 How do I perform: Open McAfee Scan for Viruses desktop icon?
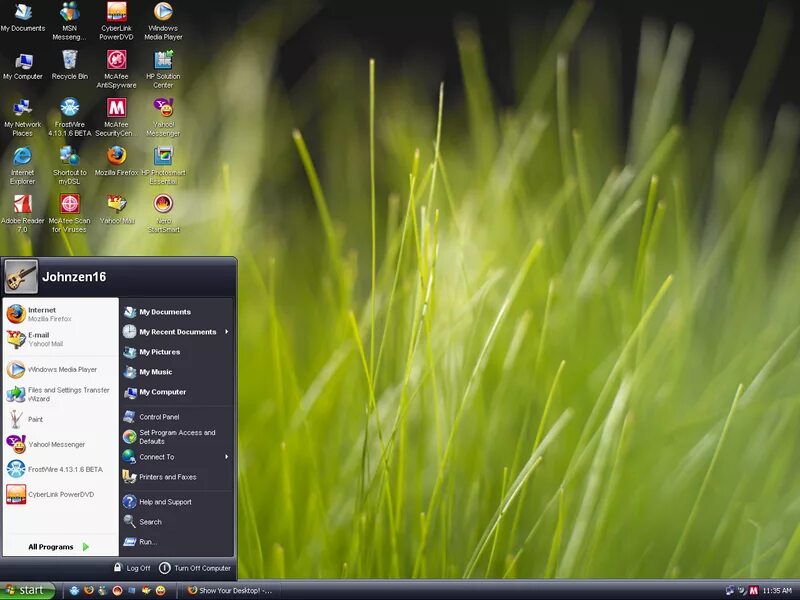click(69, 214)
